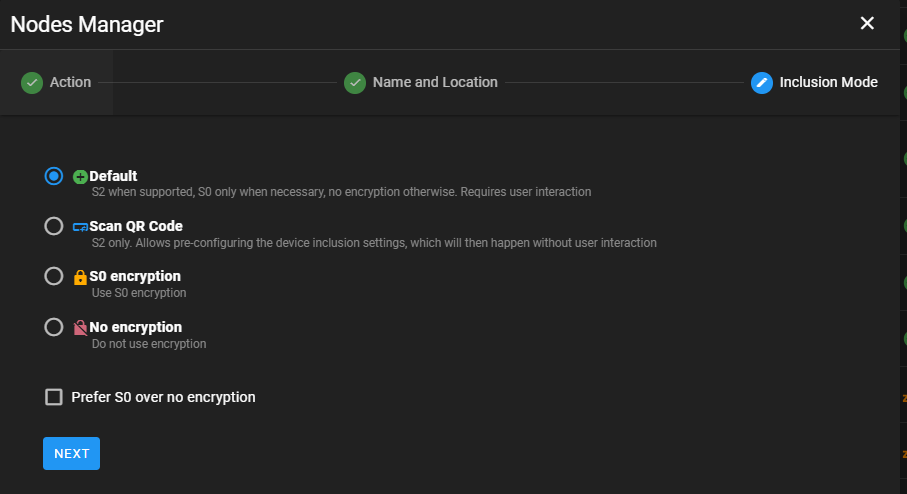Open the Inclusion Mode step label
Screen dimensions: 907x494
click(x=828, y=82)
